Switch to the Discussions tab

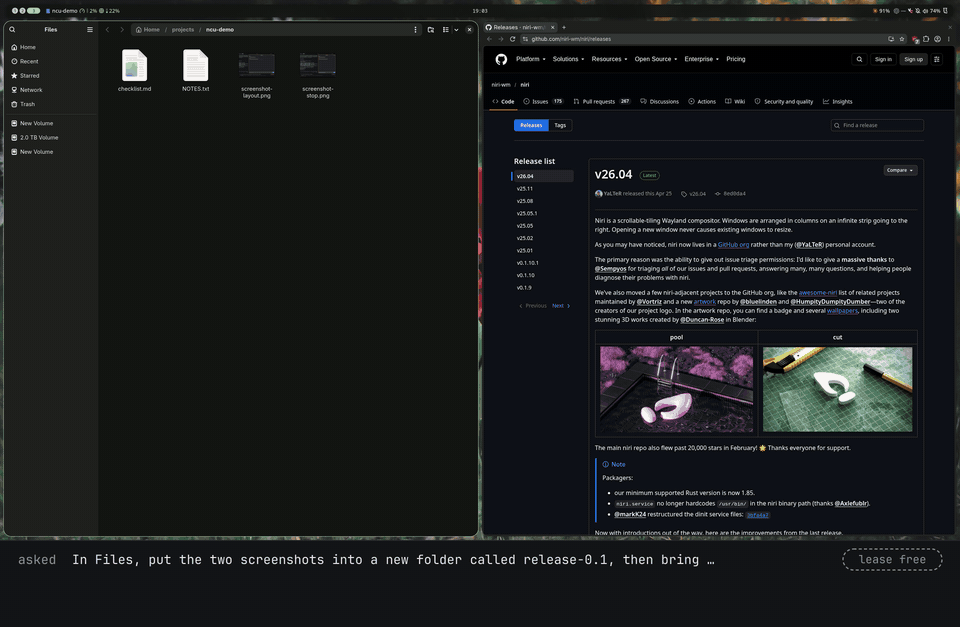point(659,102)
